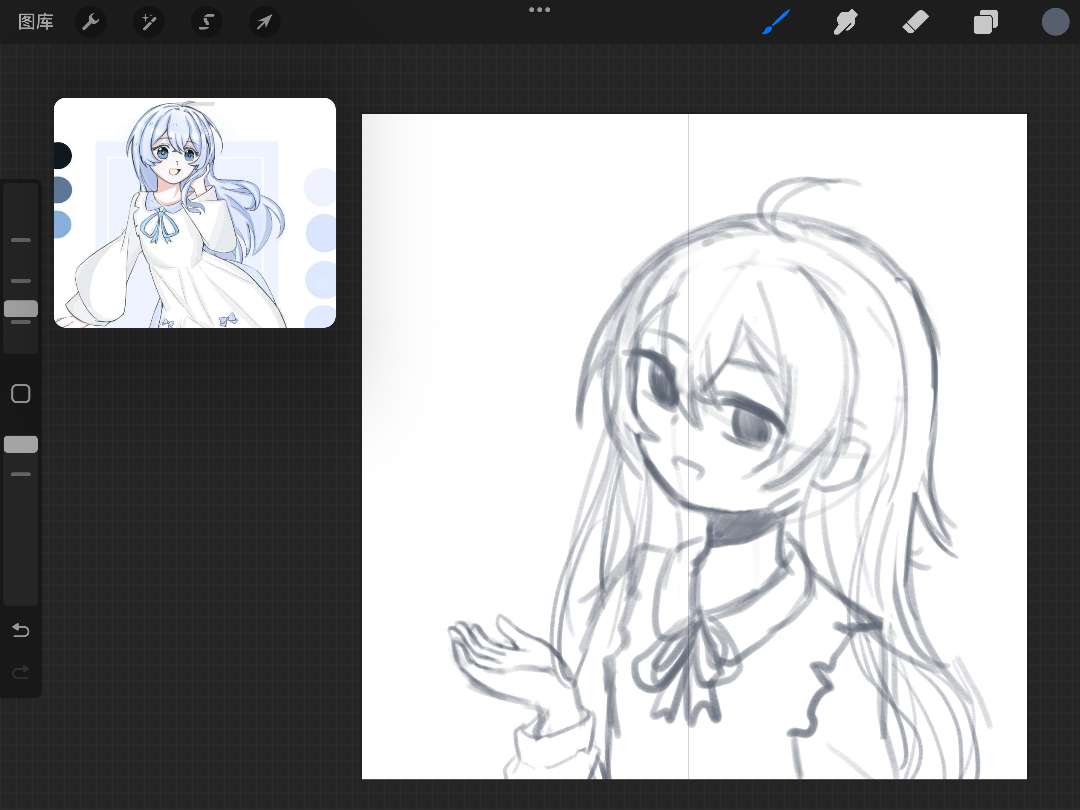Image resolution: width=1080 pixels, height=810 pixels.
Task: Tap the three-dot menu at top center
Action: [x=540, y=10]
